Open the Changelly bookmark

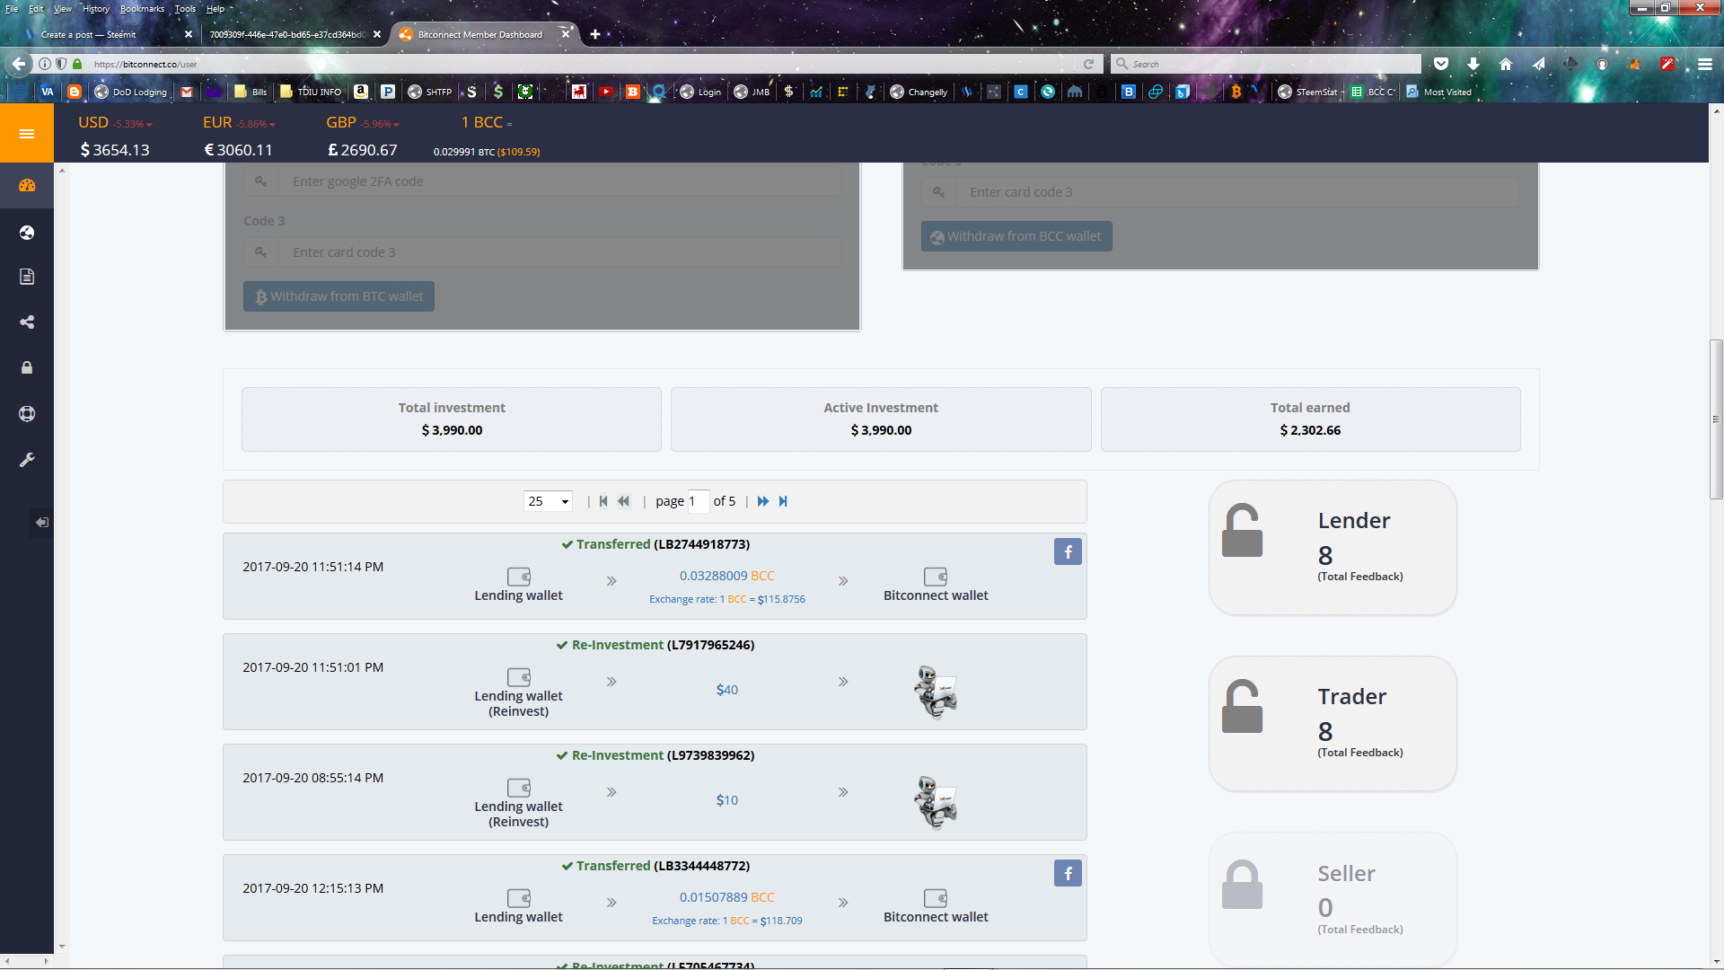click(x=918, y=92)
